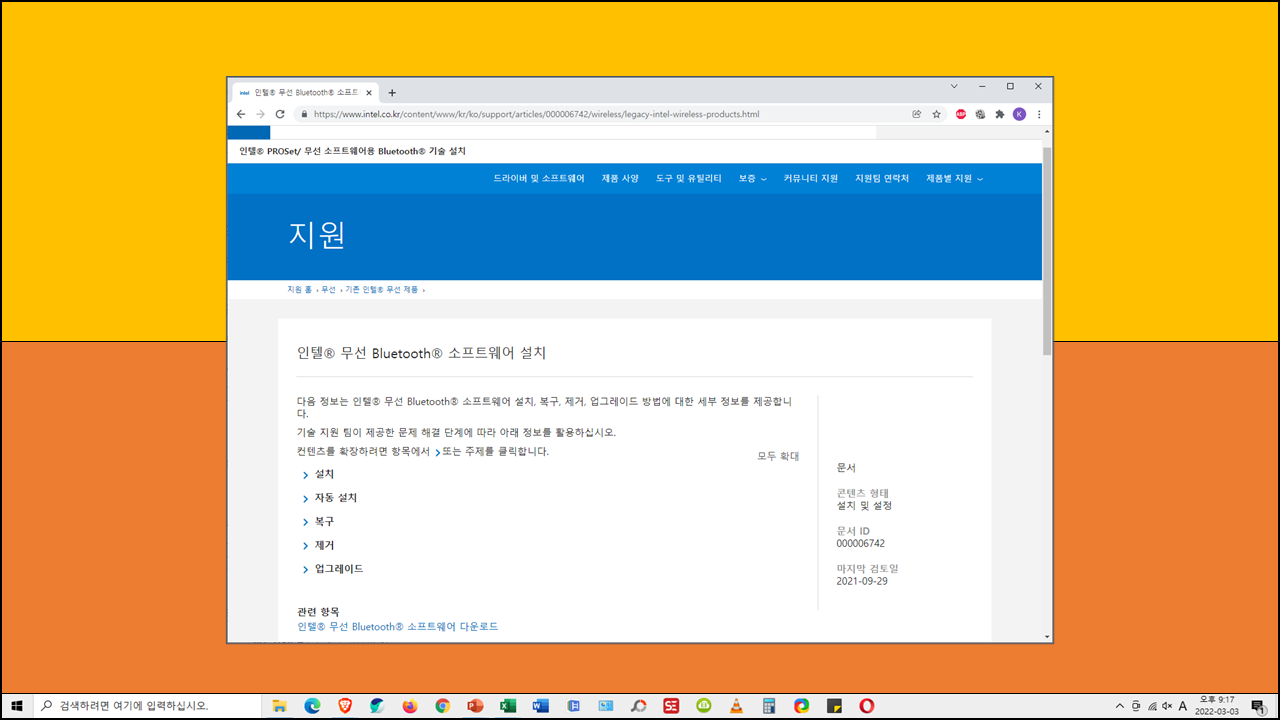
Task: Launch Opera from the taskbar
Action: point(867,706)
